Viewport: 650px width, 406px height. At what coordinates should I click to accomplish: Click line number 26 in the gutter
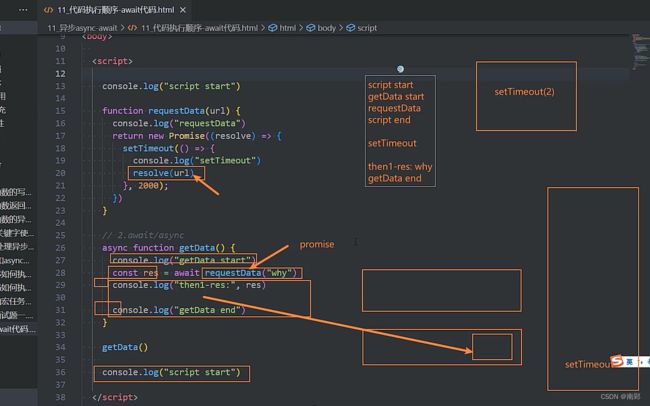[x=61, y=248]
